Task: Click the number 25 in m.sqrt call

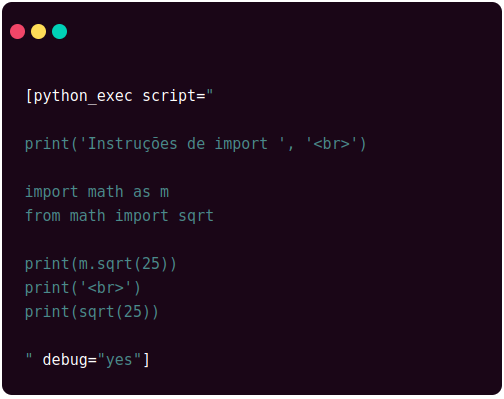Action: [151, 264]
